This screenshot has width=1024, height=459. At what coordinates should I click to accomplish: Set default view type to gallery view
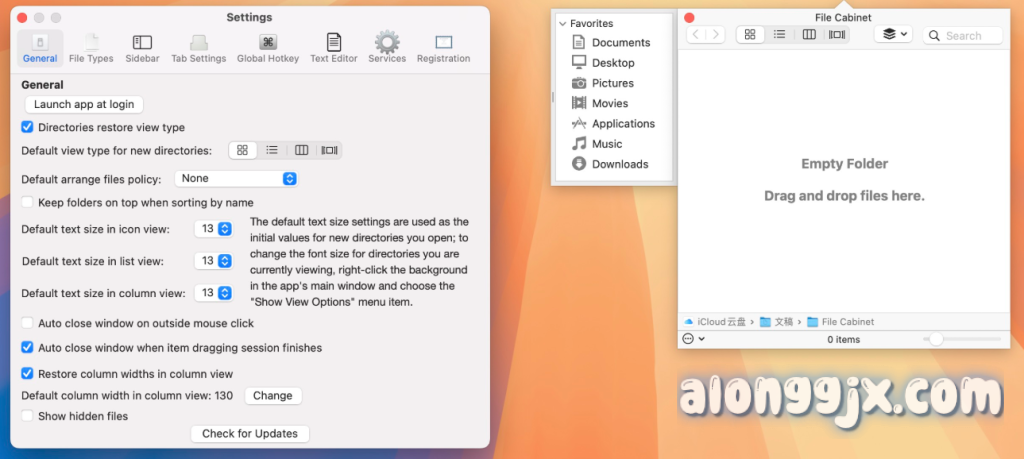329,150
